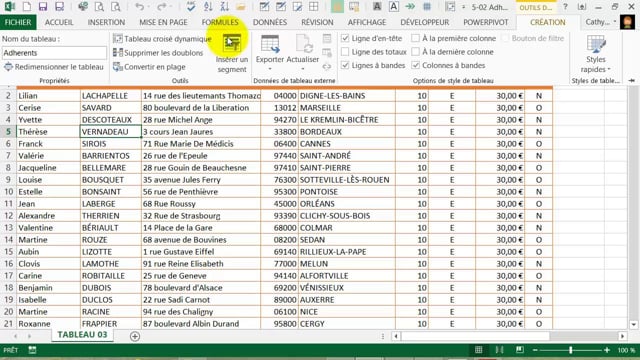Click the Open folder icon

[x=241, y=7]
